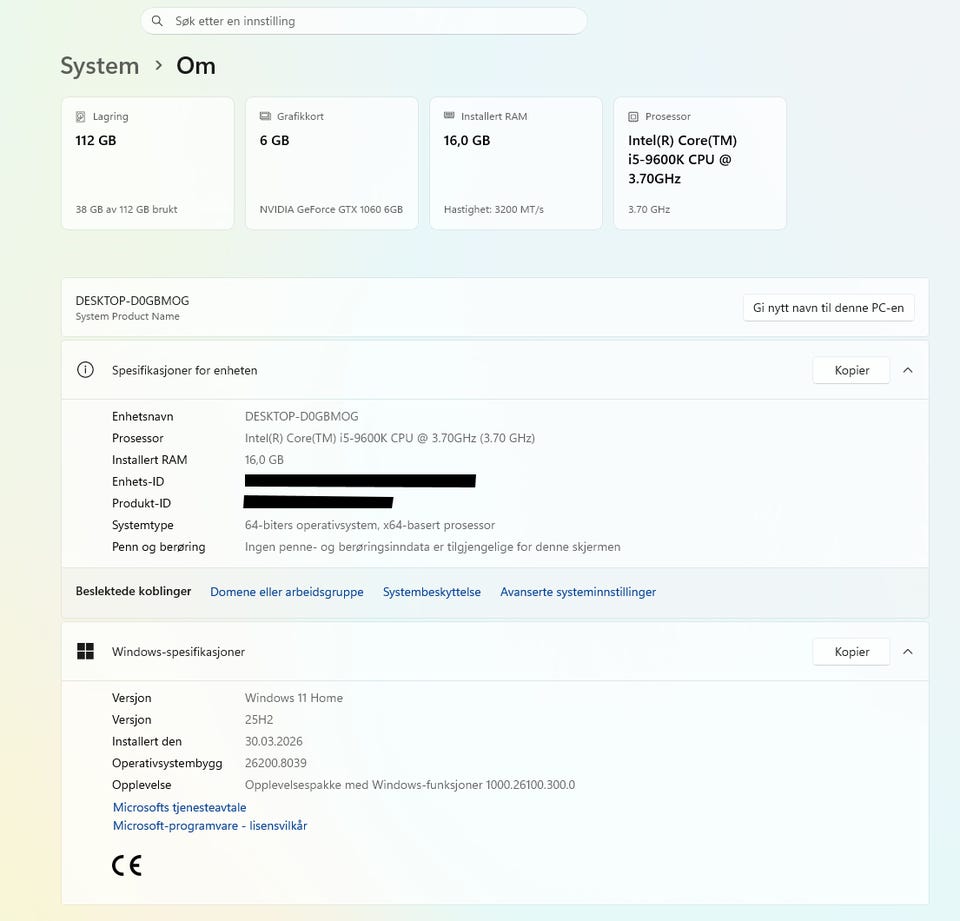
Task: Click the Lagring storage icon
Action: click(x=80, y=116)
